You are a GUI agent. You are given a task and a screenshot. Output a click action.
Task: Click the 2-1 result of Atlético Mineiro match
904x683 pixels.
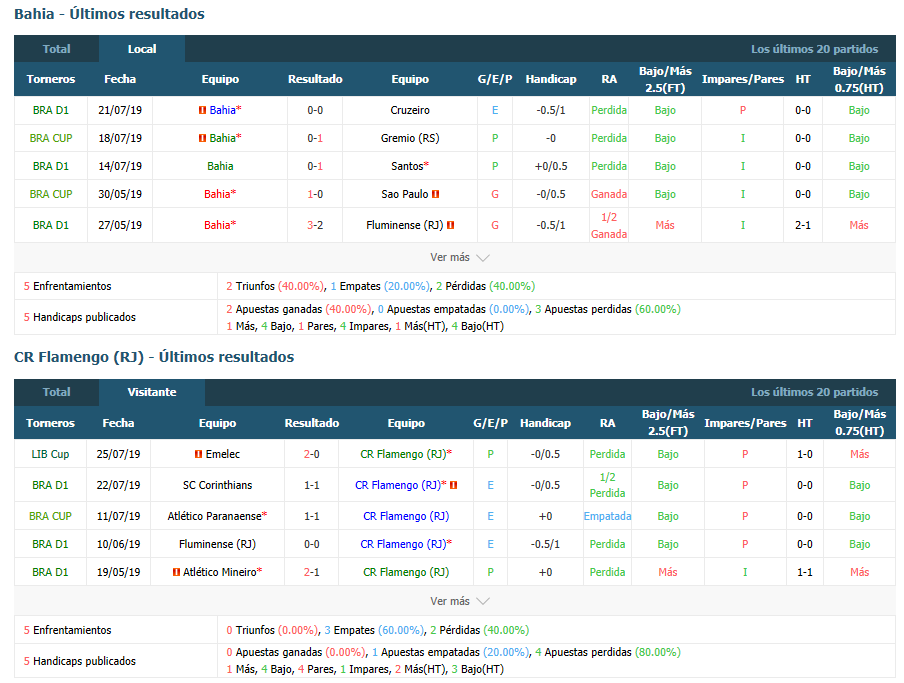coord(311,572)
